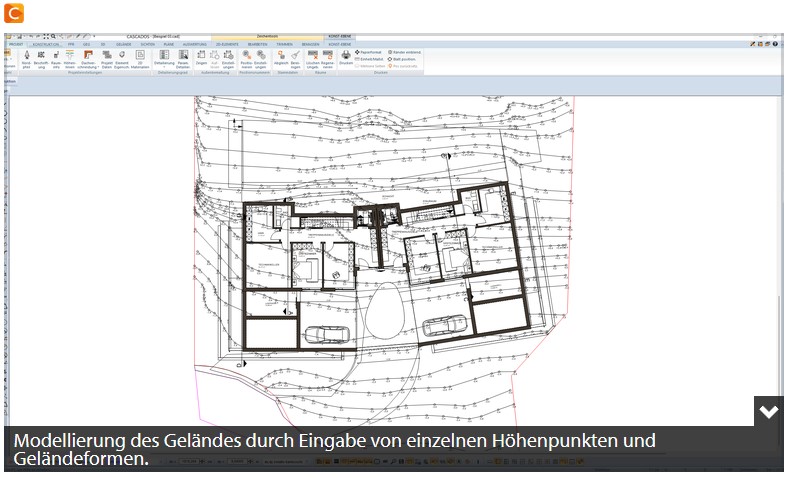Toggle the Ränder einblenden option
The image size is (787, 478).
(x=405, y=52)
